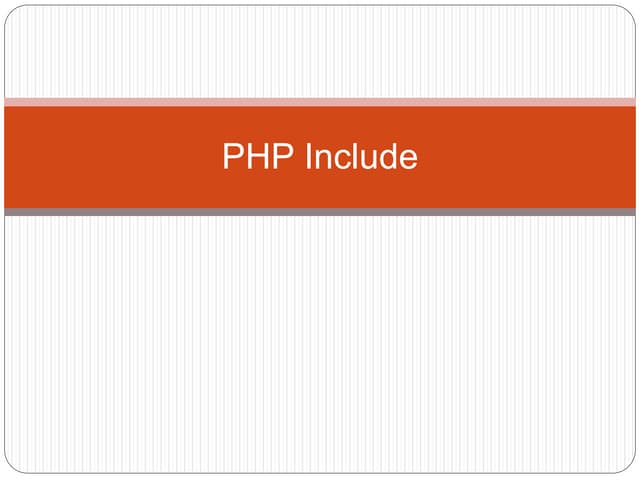Click the first letter "P" of the title
This screenshot has height=480, width=640.
232,157
